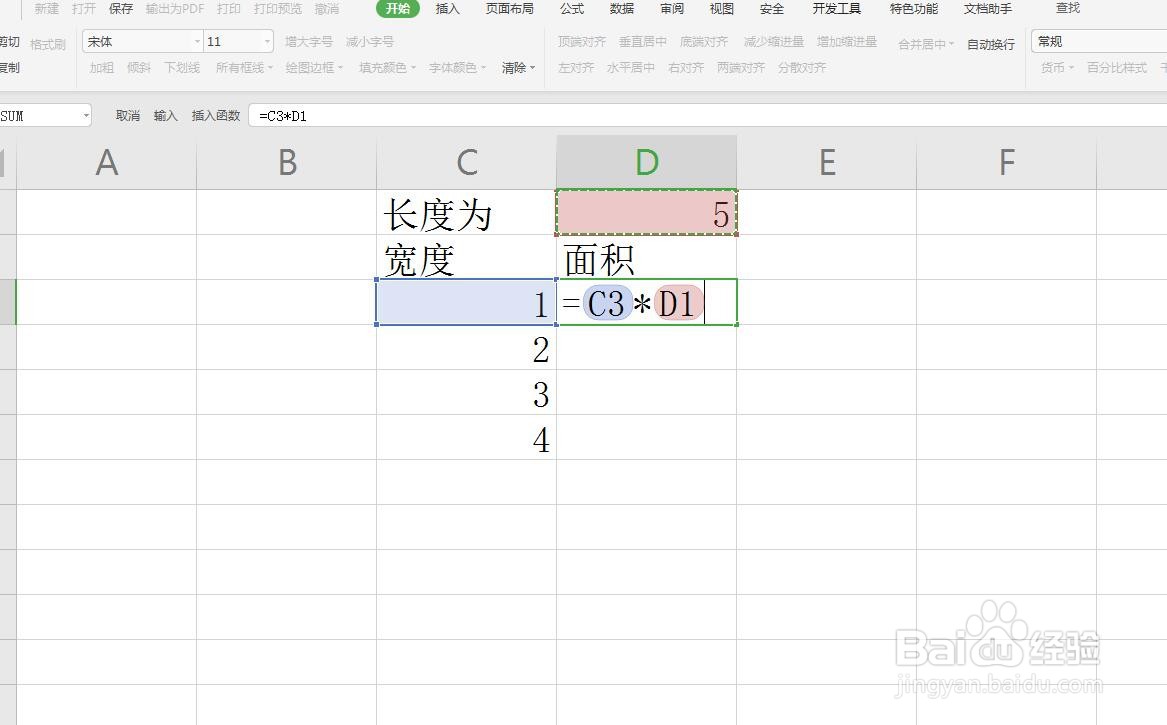Click Insert Function (插入函数)
Viewport: 1167px width, 725px height.
pyautogui.click(x=218, y=115)
